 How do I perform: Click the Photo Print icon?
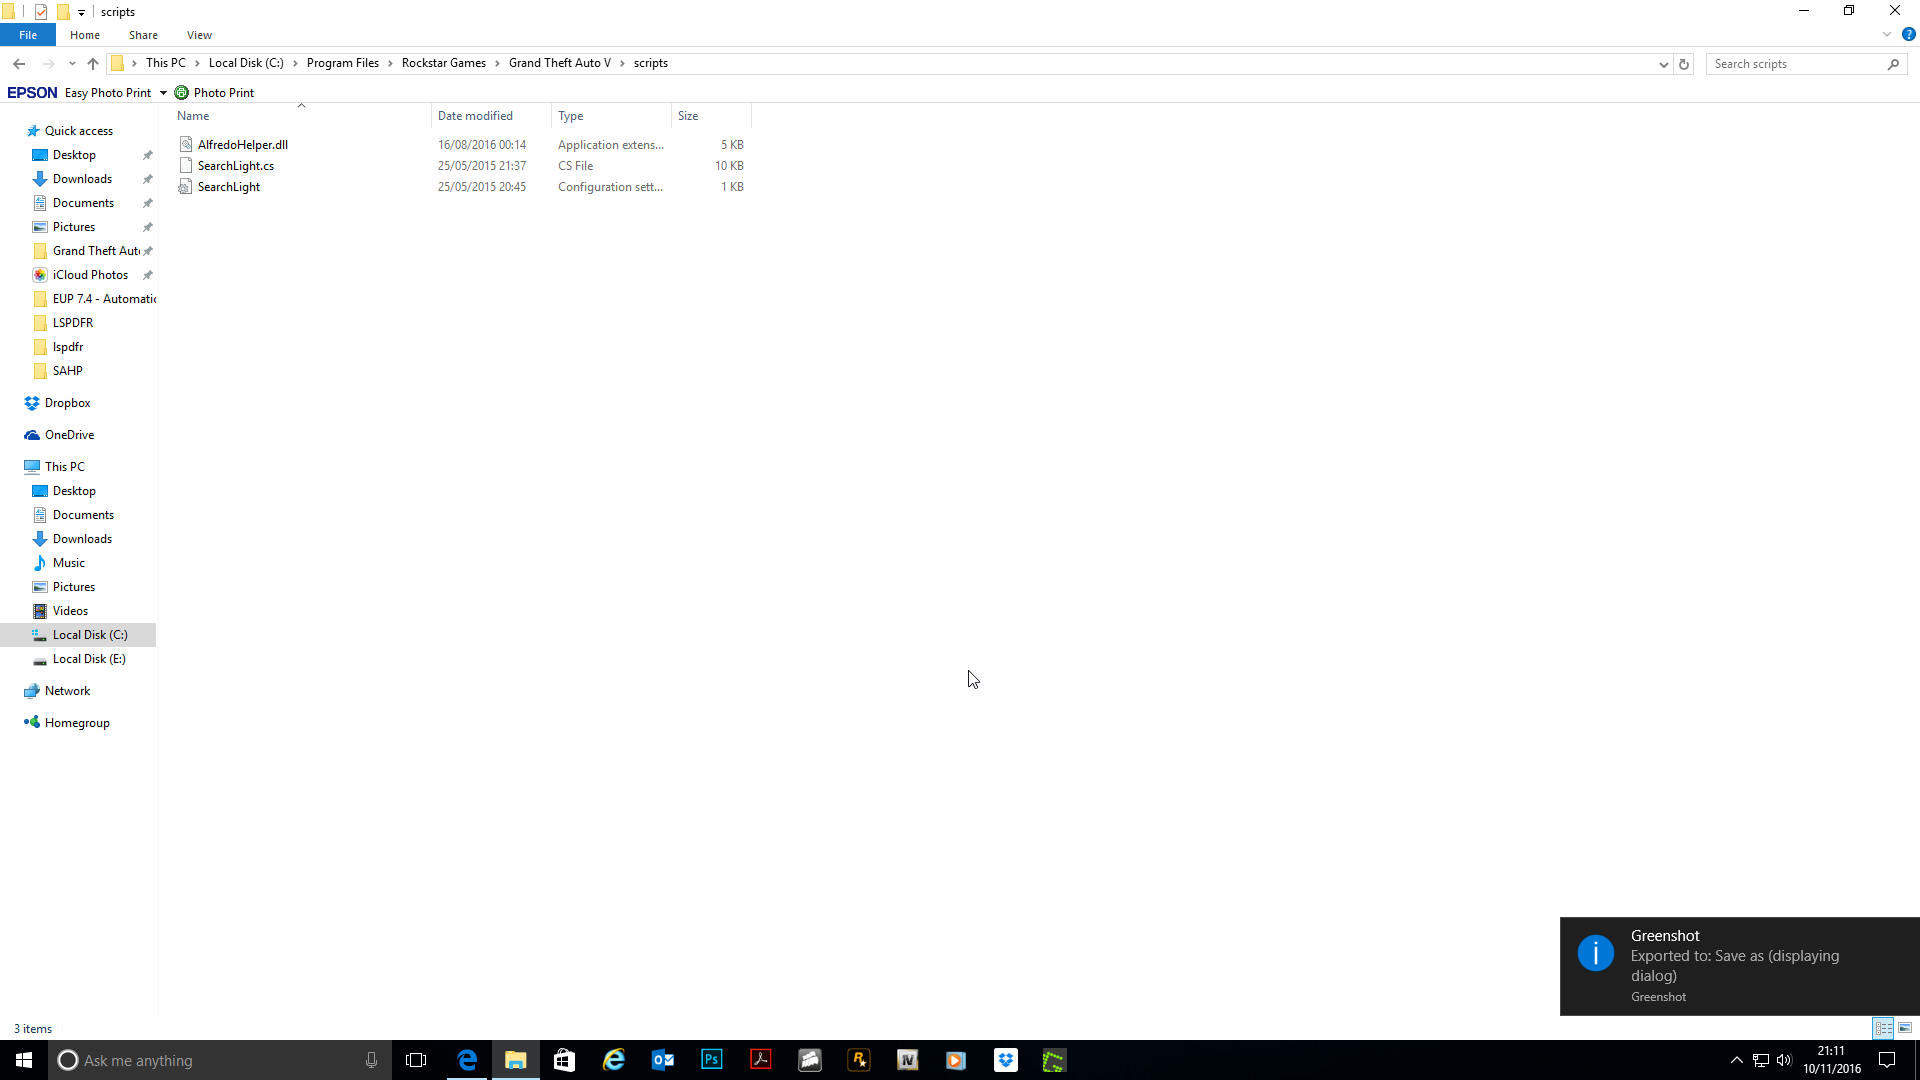tap(182, 93)
